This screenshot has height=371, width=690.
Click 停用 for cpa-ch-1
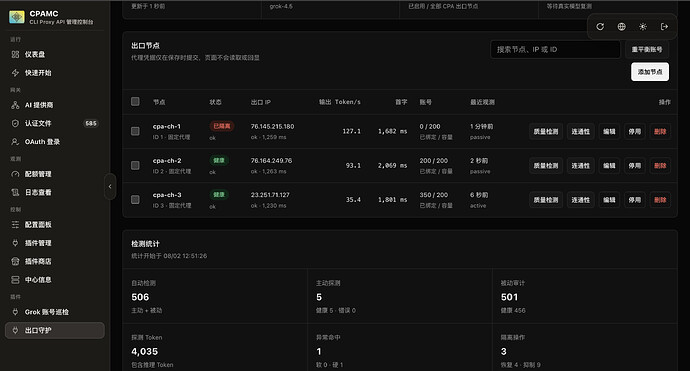[635, 132]
